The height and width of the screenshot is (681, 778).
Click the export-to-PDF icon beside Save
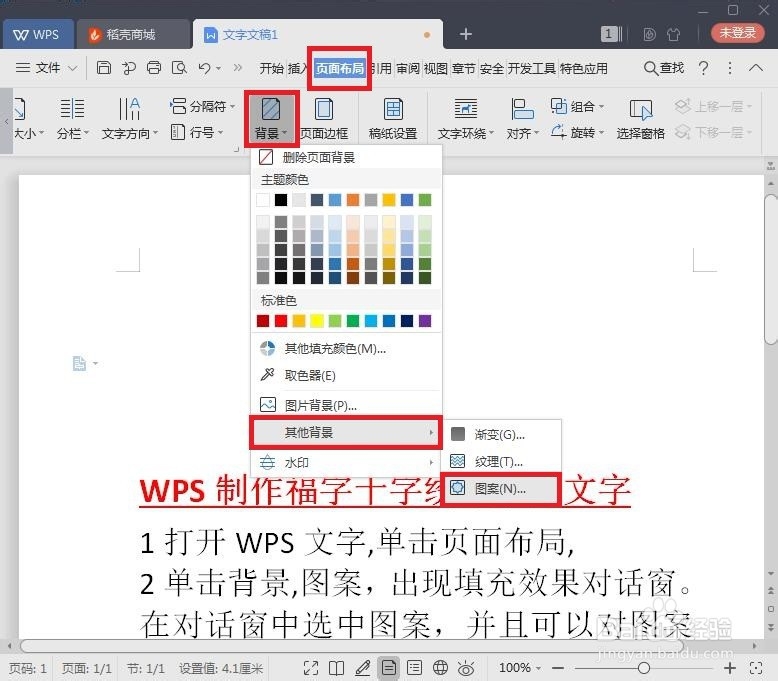coord(129,67)
